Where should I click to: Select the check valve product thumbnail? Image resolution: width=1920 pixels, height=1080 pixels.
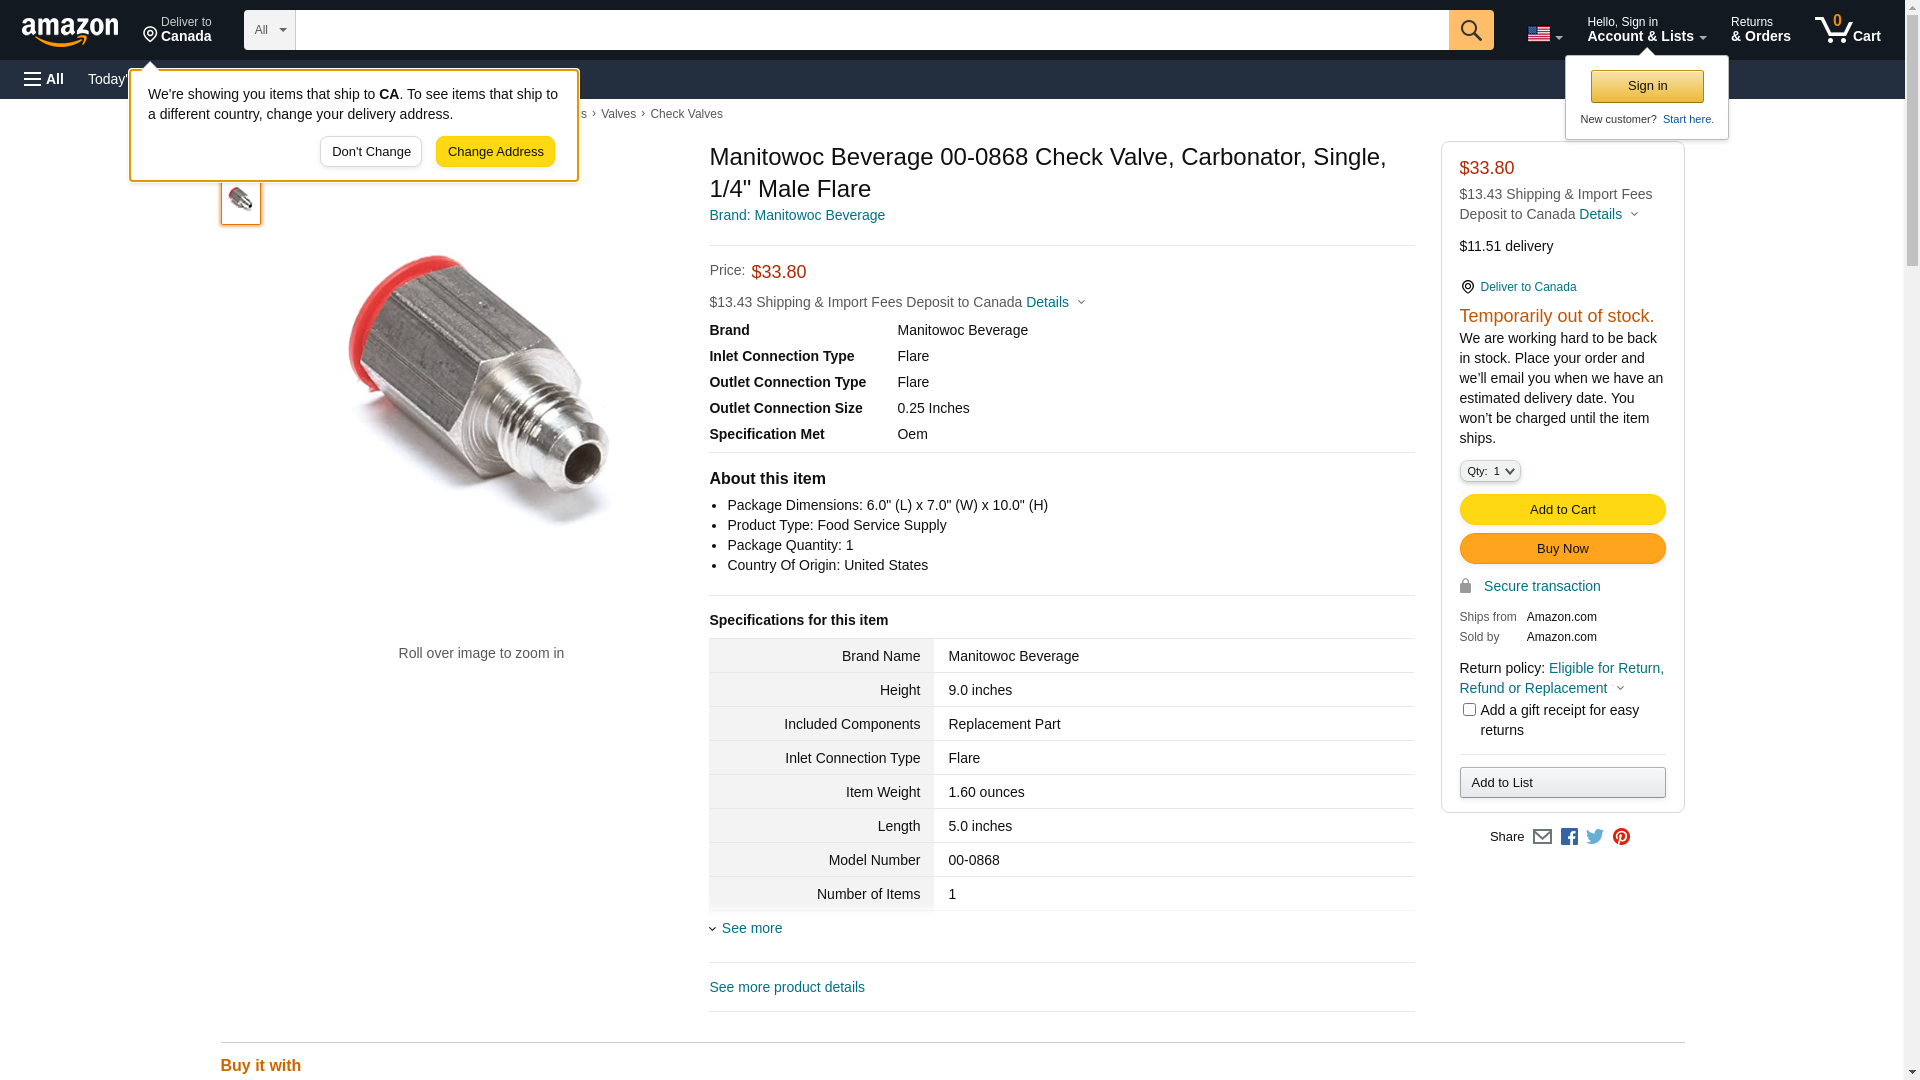coord(241,200)
